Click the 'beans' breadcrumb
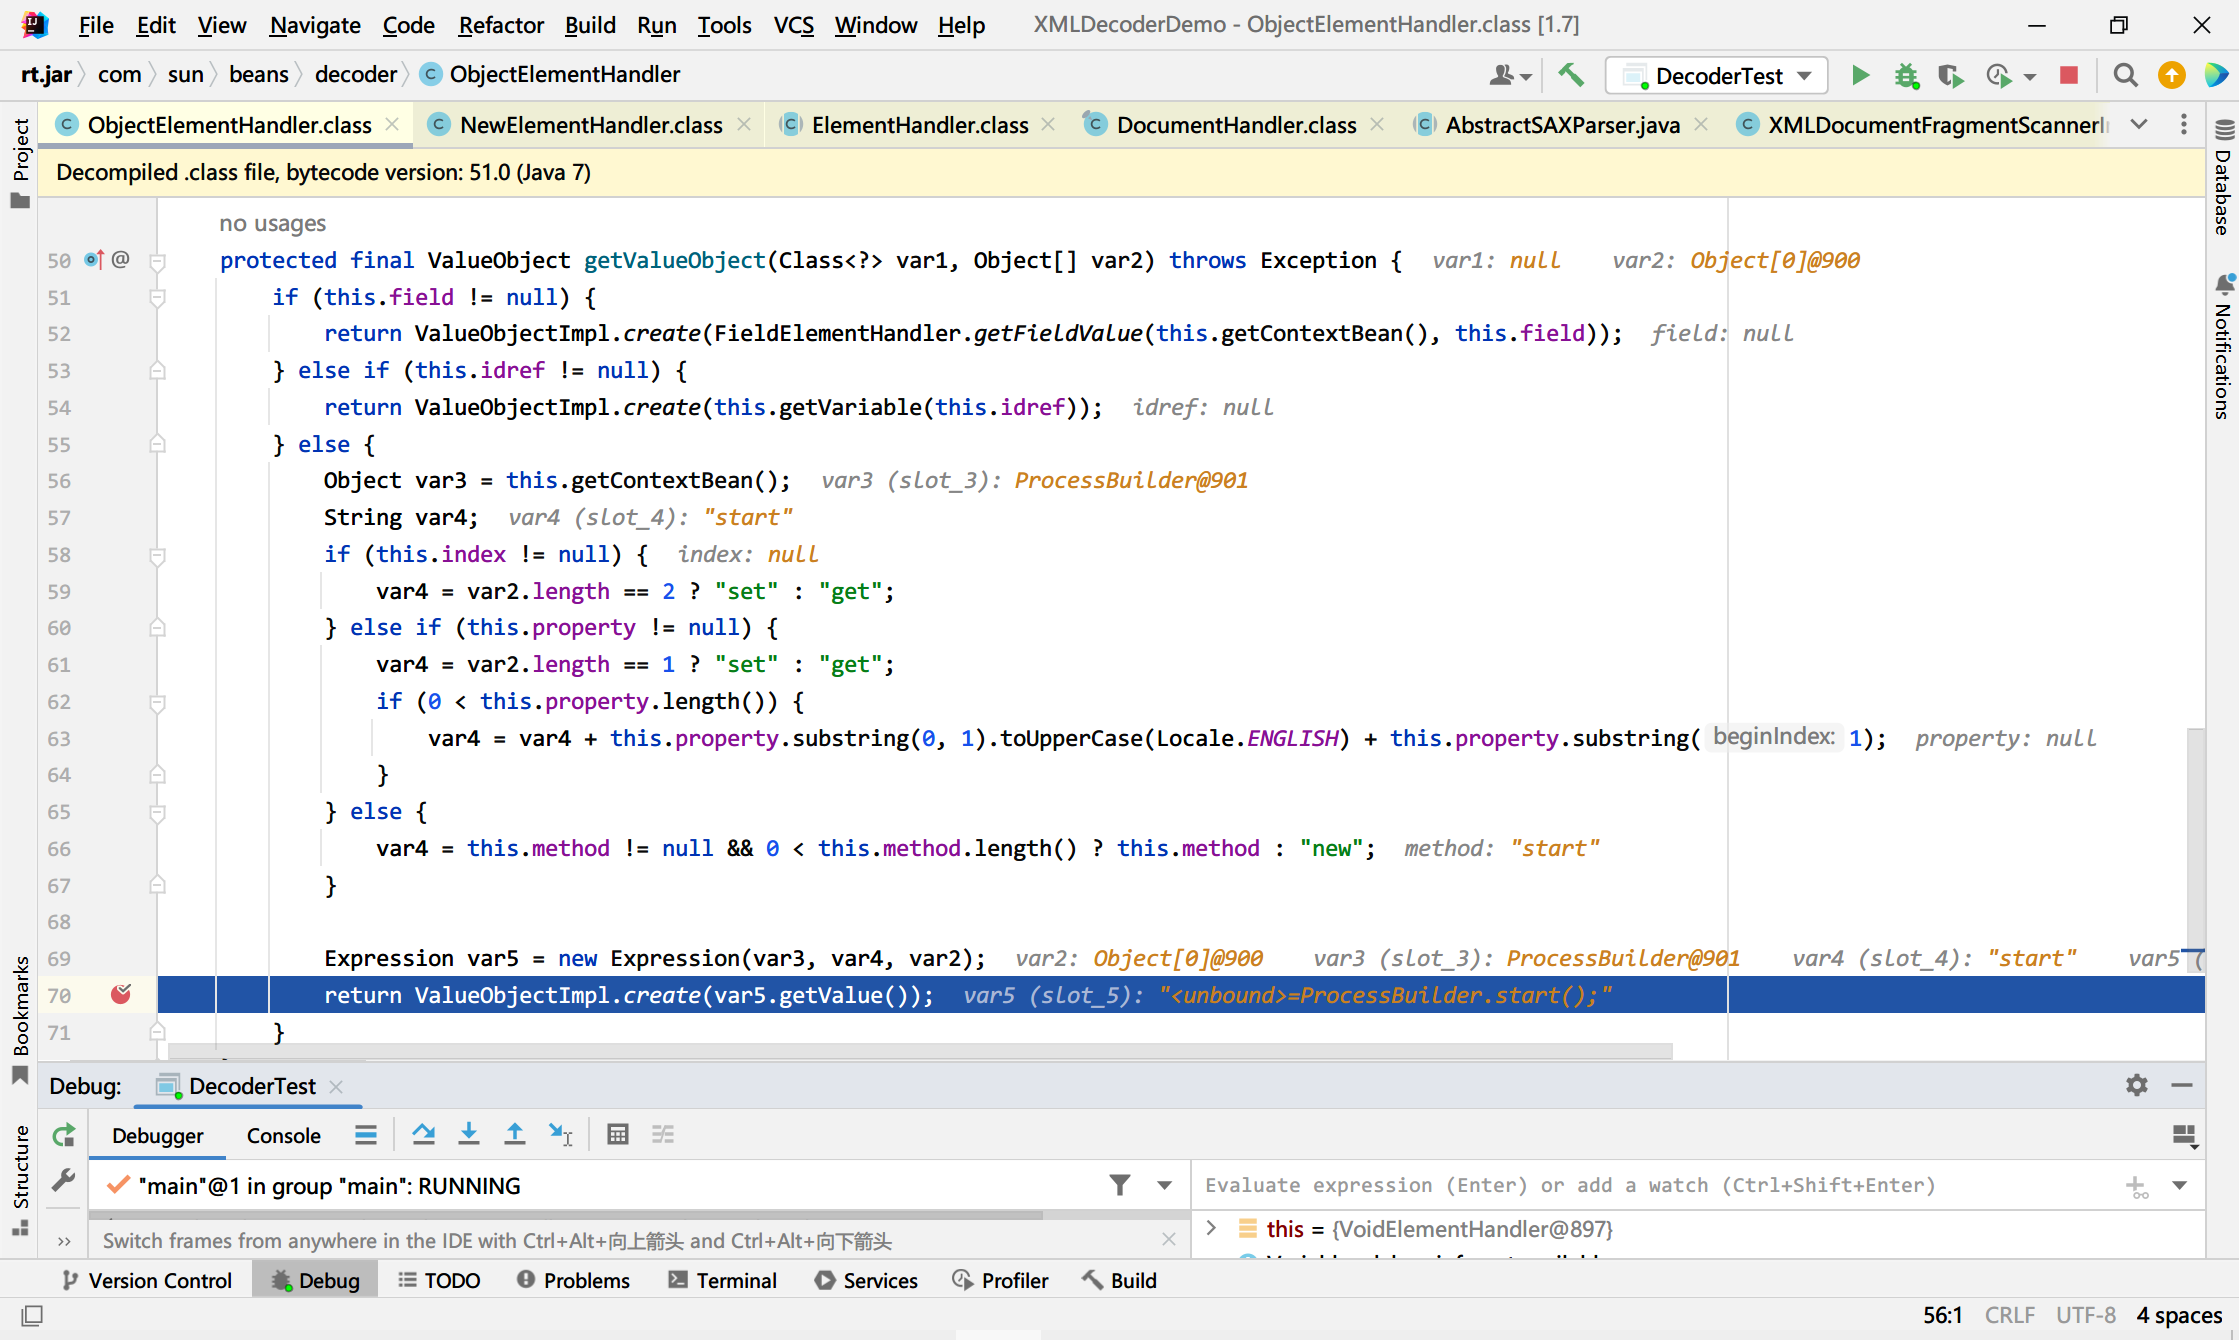This screenshot has width=2239, height=1340. 258,75
